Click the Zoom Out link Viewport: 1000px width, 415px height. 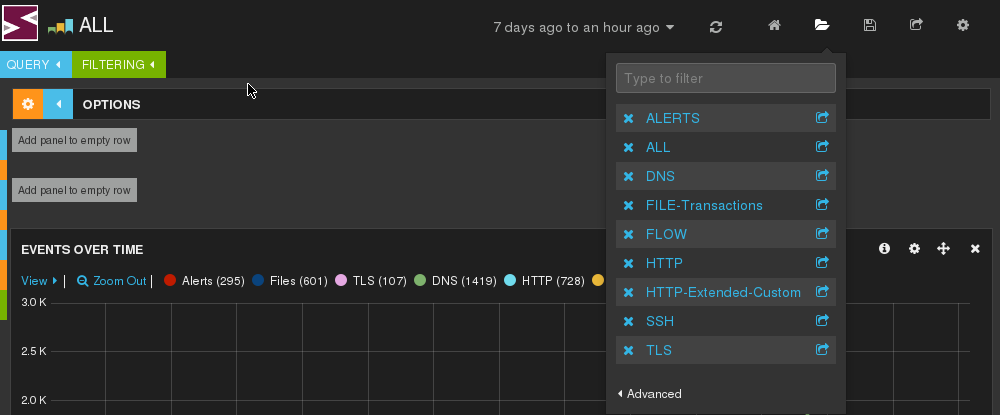(112, 280)
